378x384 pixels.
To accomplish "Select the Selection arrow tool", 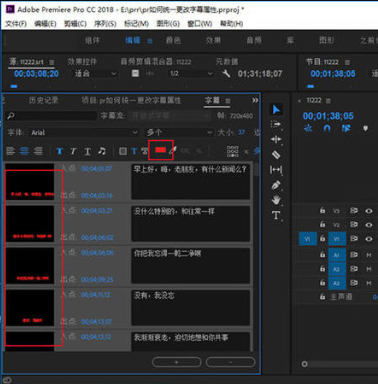I will click(276, 110).
